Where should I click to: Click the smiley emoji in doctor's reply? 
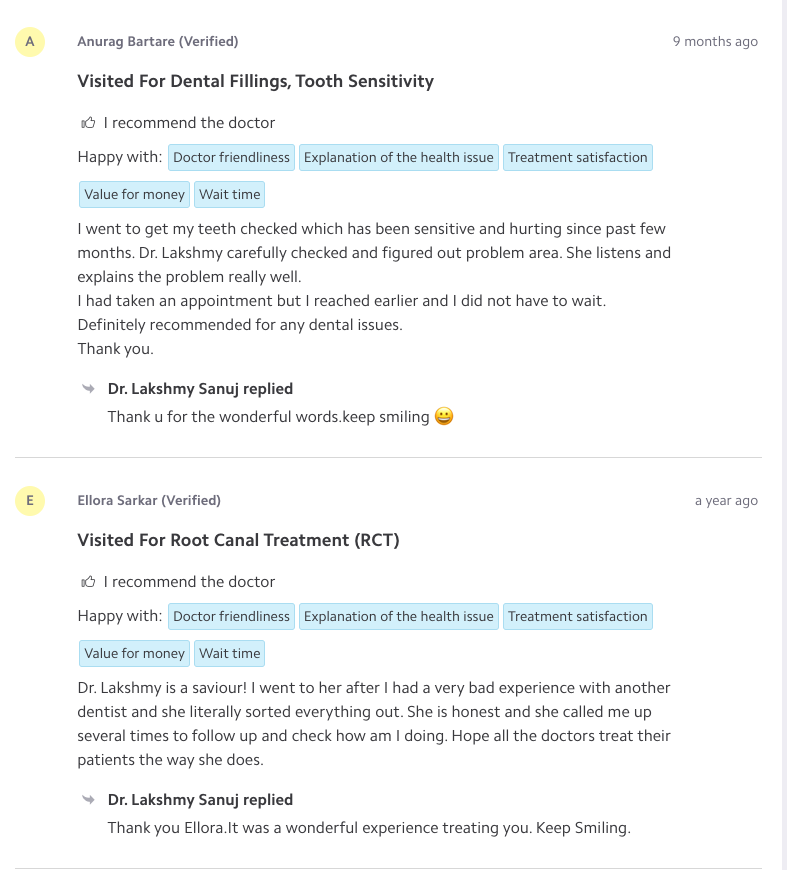(444, 416)
